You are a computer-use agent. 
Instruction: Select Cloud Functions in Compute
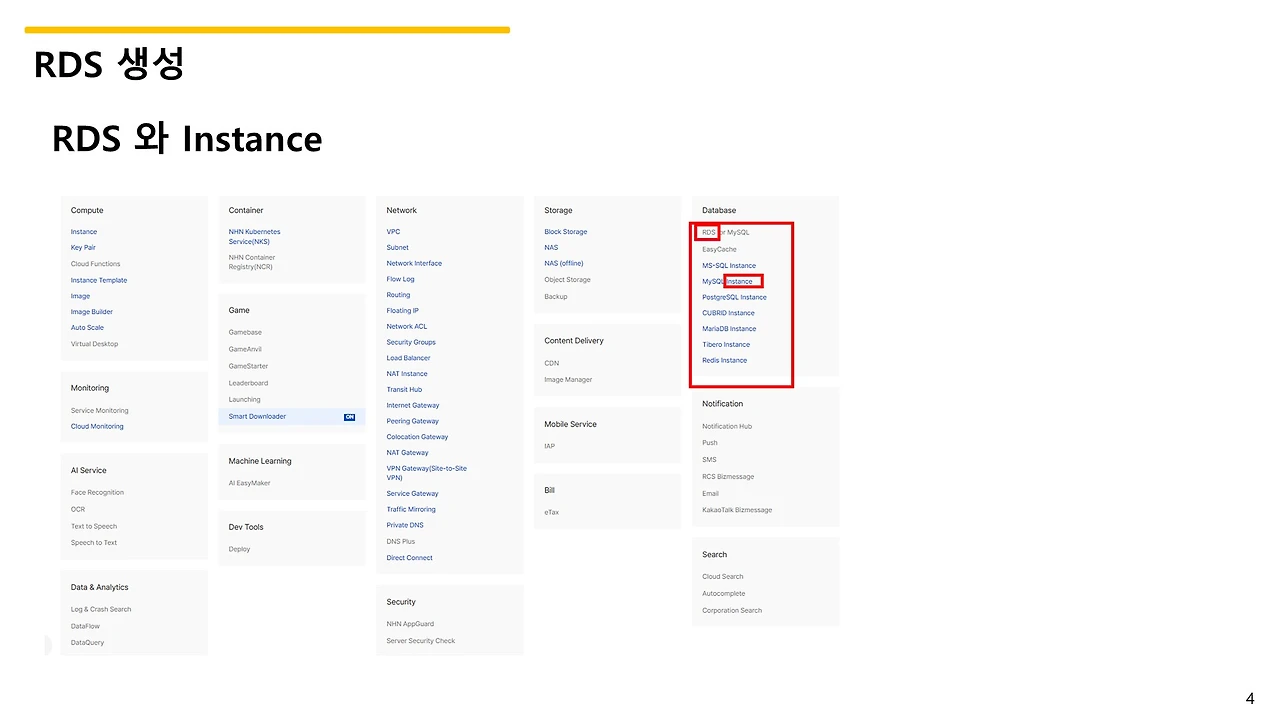coord(95,264)
